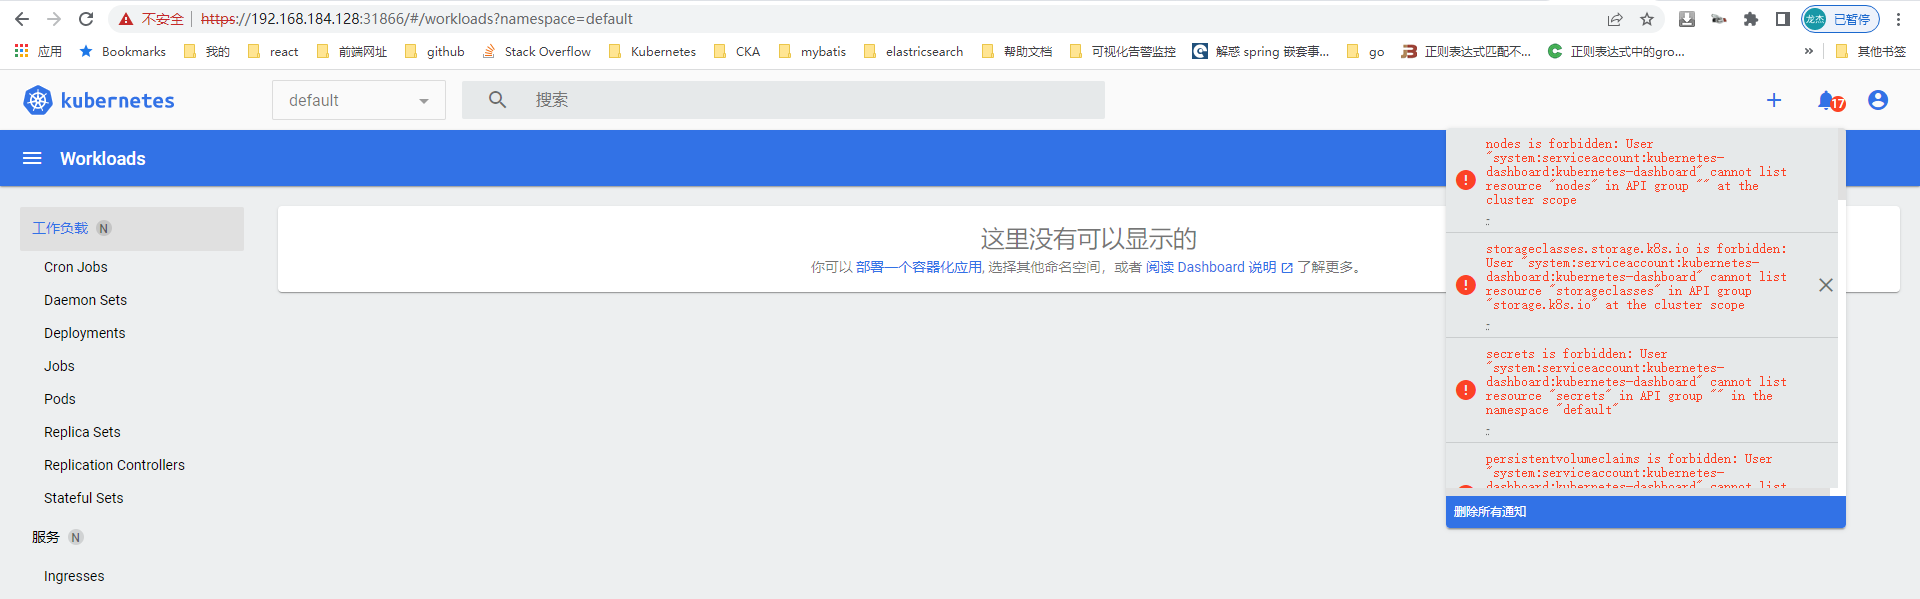Select 服务 section in the sidebar
This screenshot has height=599, width=1920.
(x=46, y=537)
